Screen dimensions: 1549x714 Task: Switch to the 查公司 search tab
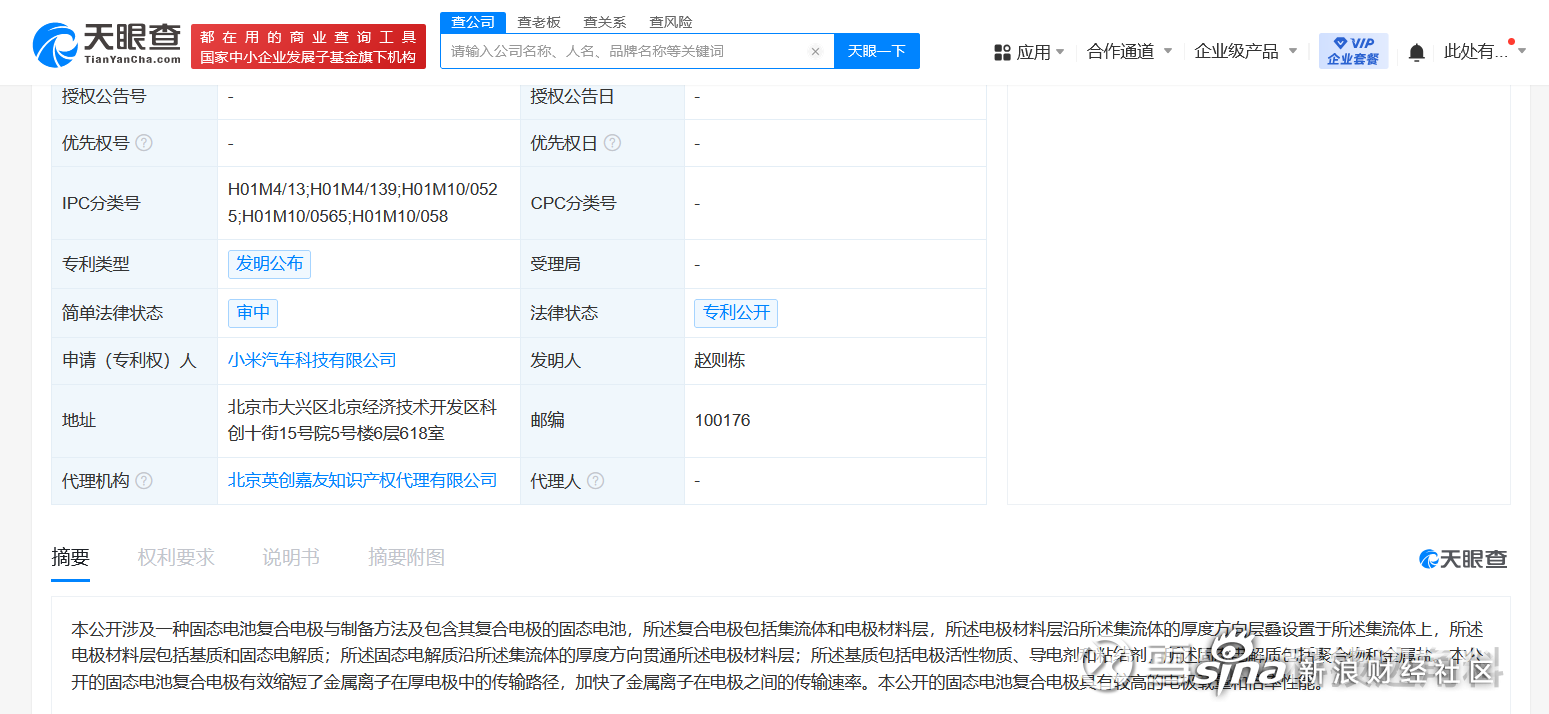point(473,22)
